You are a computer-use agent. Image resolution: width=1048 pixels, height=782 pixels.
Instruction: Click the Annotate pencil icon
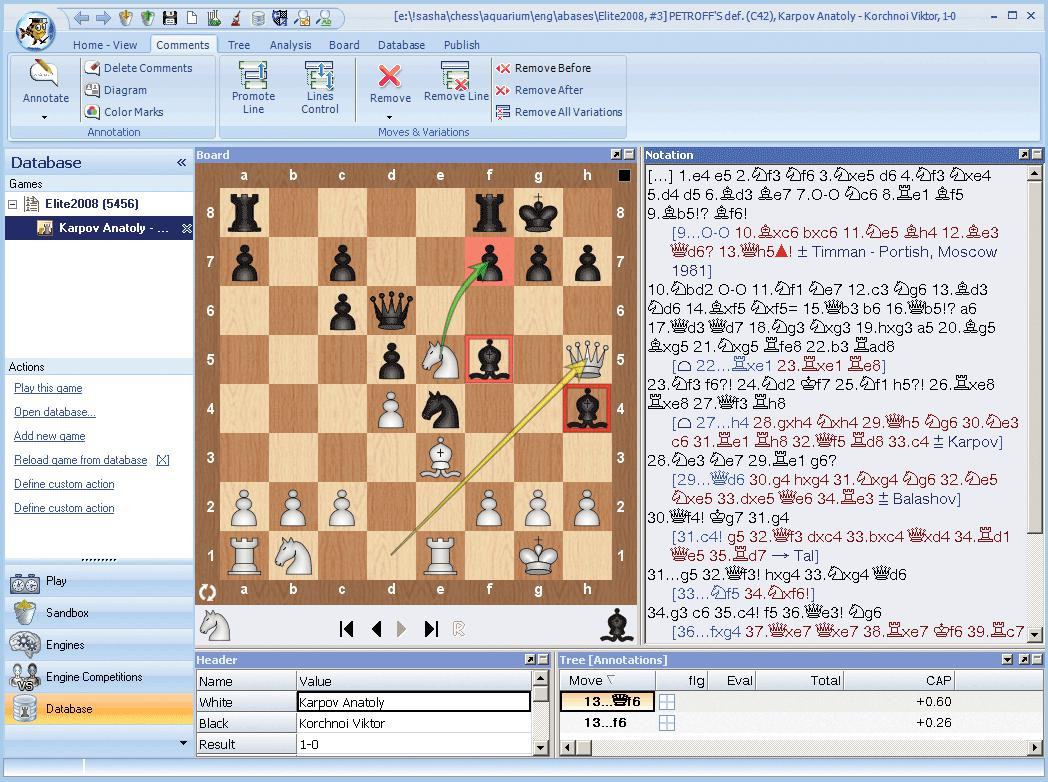click(x=44, y=74)
